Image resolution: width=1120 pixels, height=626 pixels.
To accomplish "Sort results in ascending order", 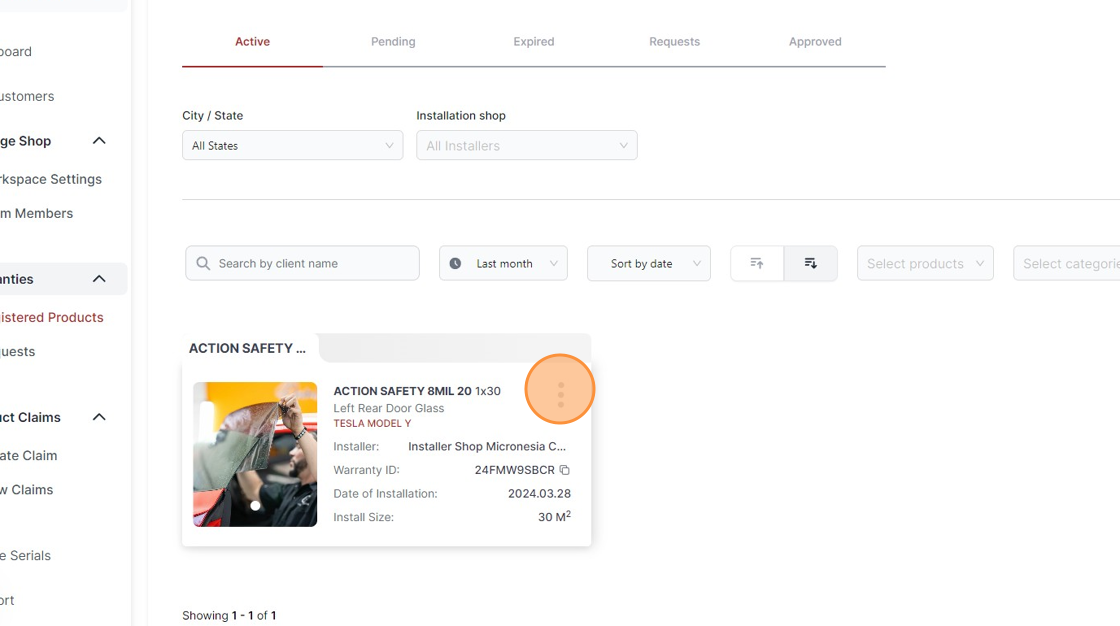I will pyautogui.click(x=757, y=263).
